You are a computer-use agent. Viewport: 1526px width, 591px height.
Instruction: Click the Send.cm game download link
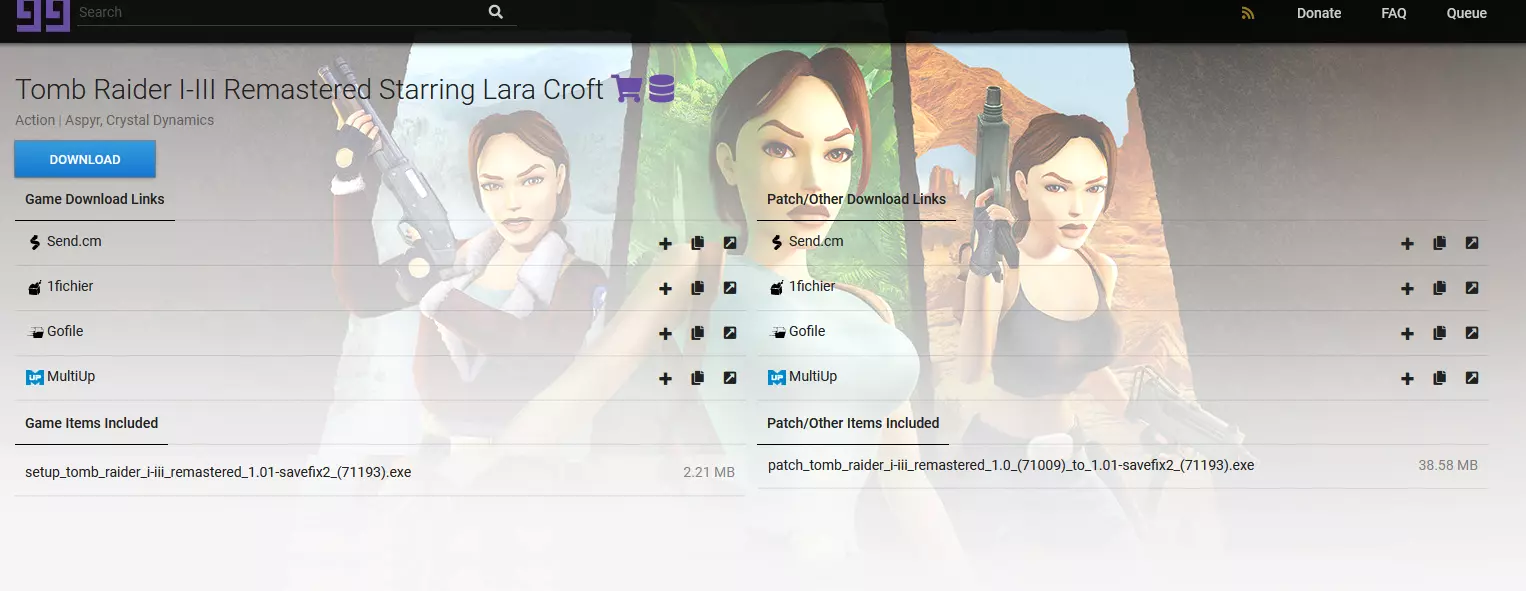point(74,241)
